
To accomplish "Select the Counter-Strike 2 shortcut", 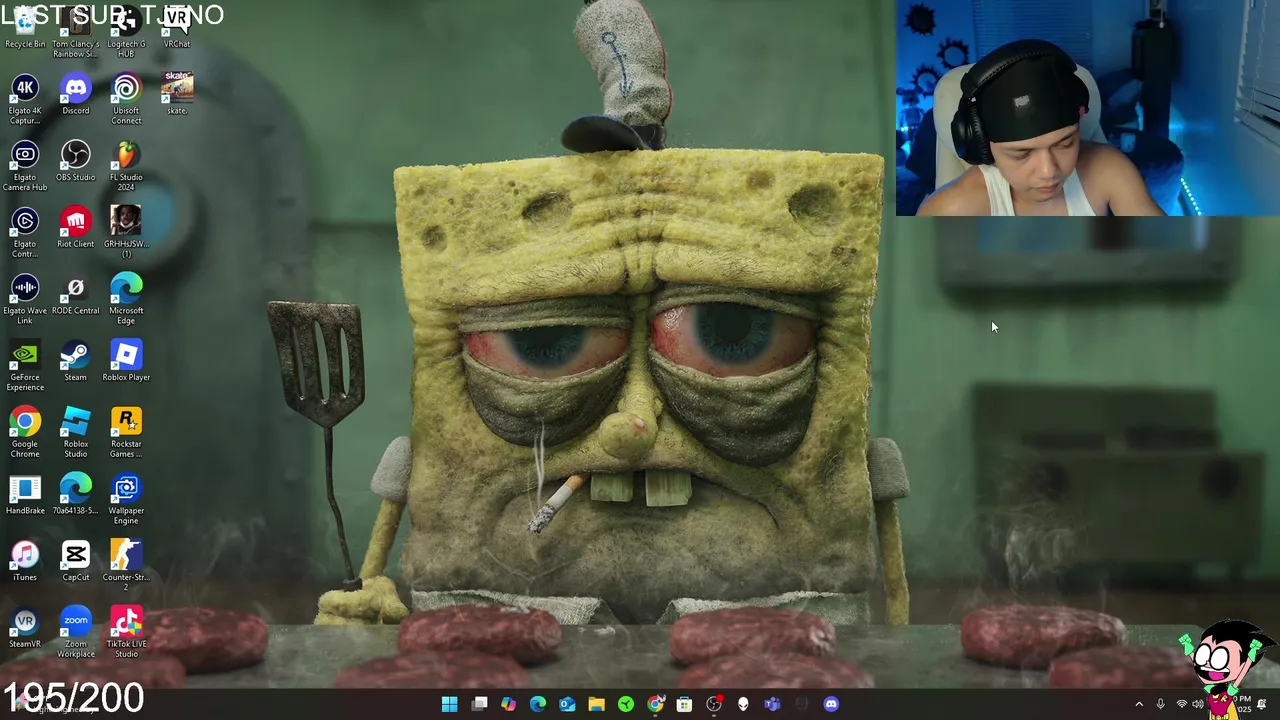I will (x=126, y=566).
